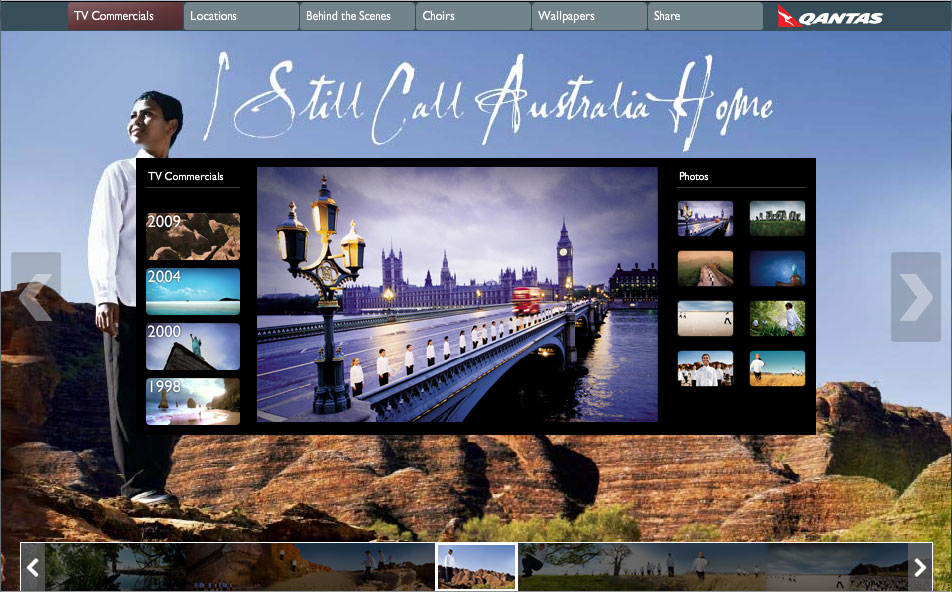The image size is (952, 592).
Task: Move filmstrip right with bottom right arrow
Action: [x=920, y=567]
